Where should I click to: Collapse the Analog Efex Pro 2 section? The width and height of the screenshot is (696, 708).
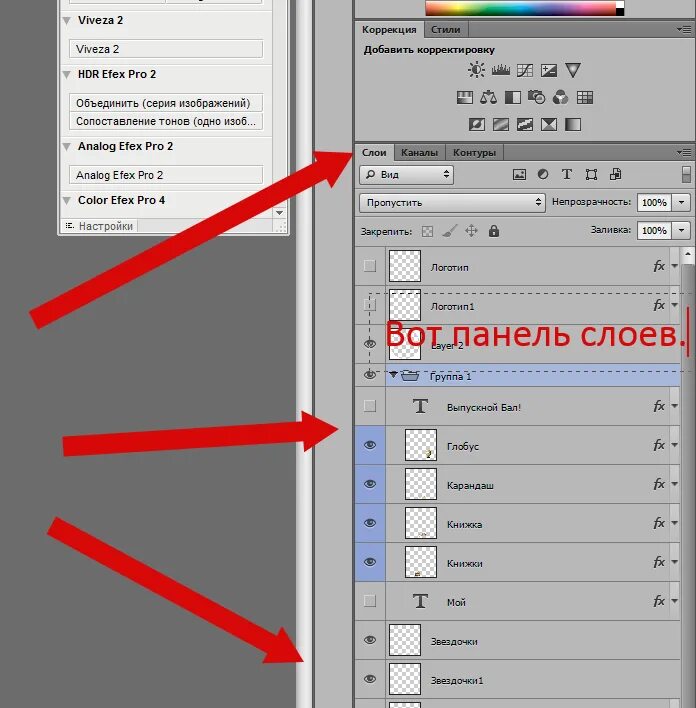point(67,147)
